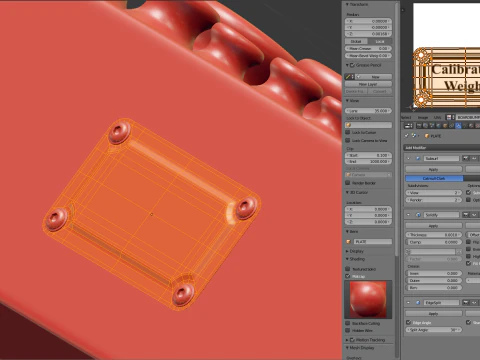480x360 pixels.
Task: Toggle Subsurf viewport visibility eye
Action: [x=474, y=158]
